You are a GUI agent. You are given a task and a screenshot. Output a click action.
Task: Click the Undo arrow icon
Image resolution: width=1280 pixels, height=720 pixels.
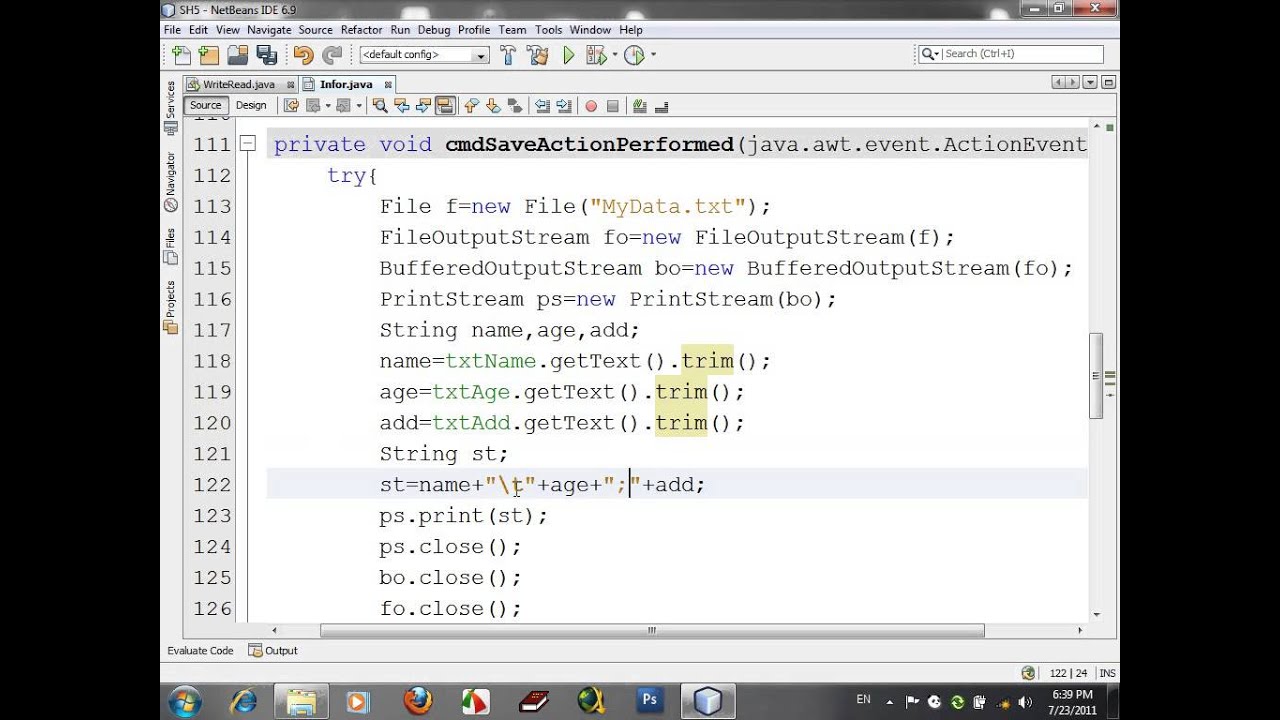pyautogui.click(x=303, y=55)
